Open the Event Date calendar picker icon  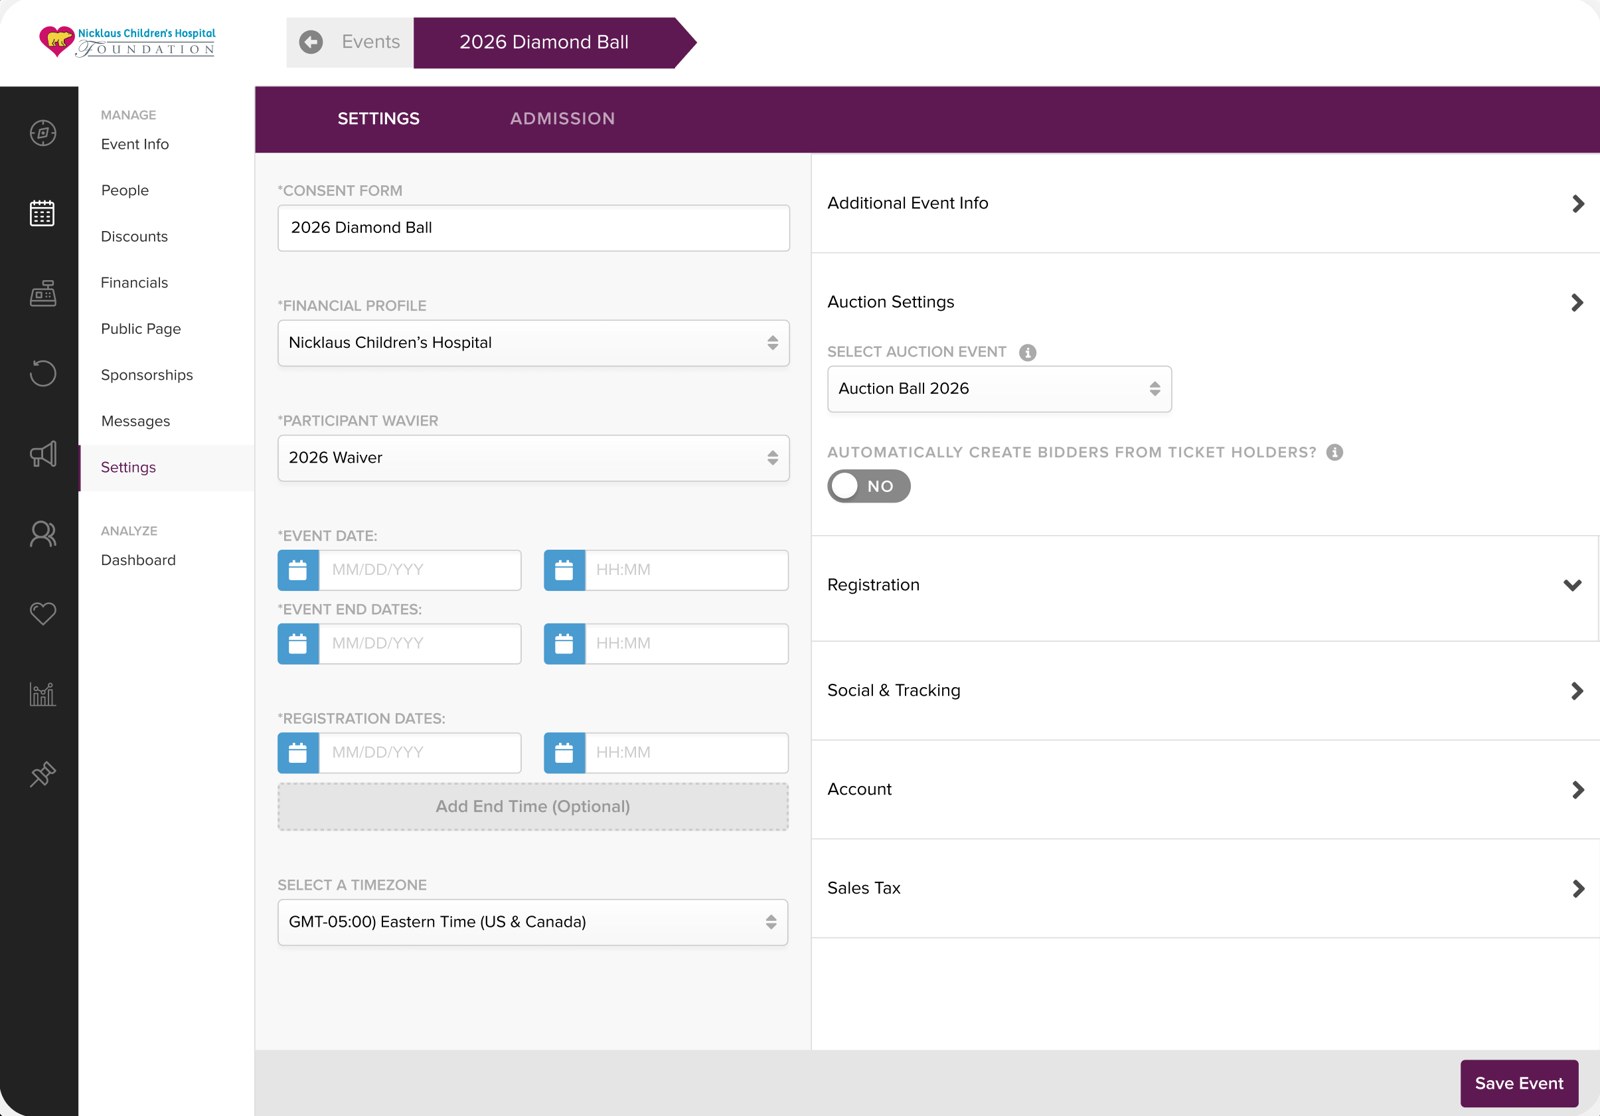click(x=298, y=570)
